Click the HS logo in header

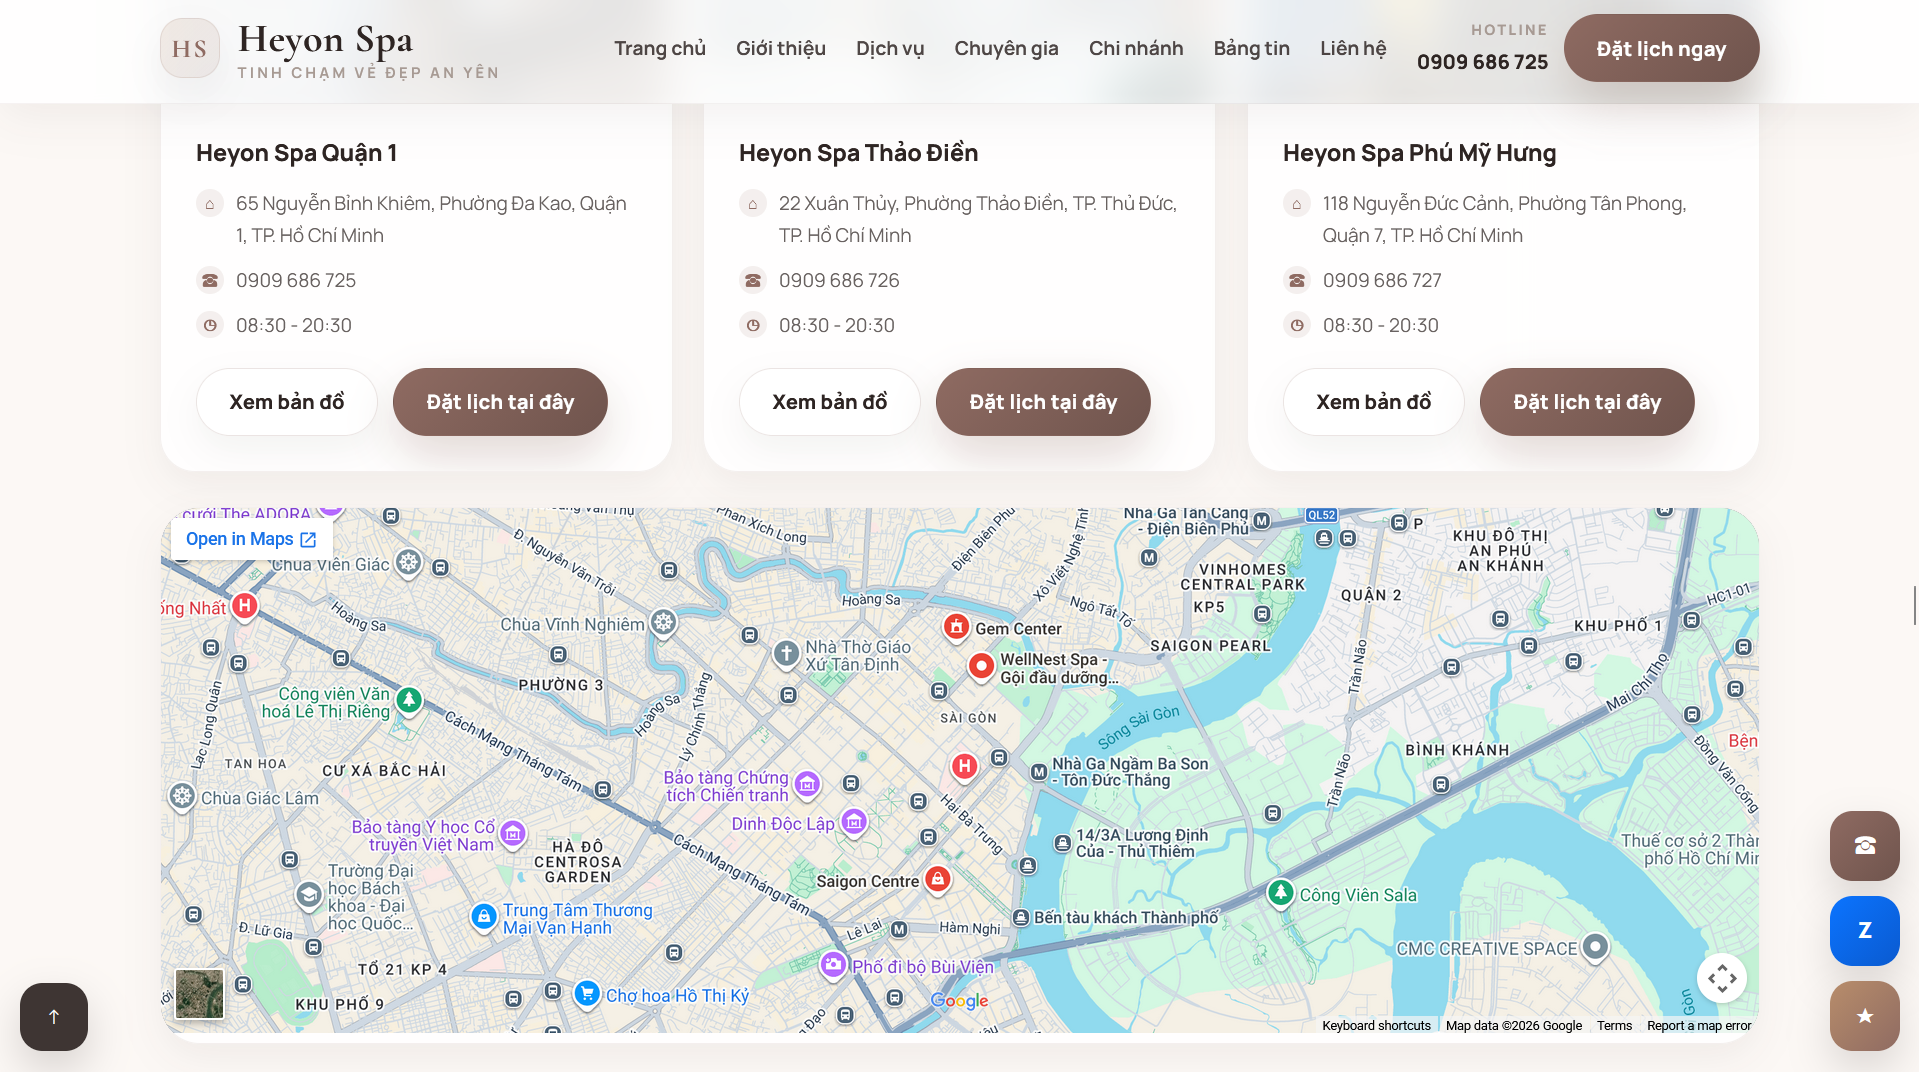point(190,48)
